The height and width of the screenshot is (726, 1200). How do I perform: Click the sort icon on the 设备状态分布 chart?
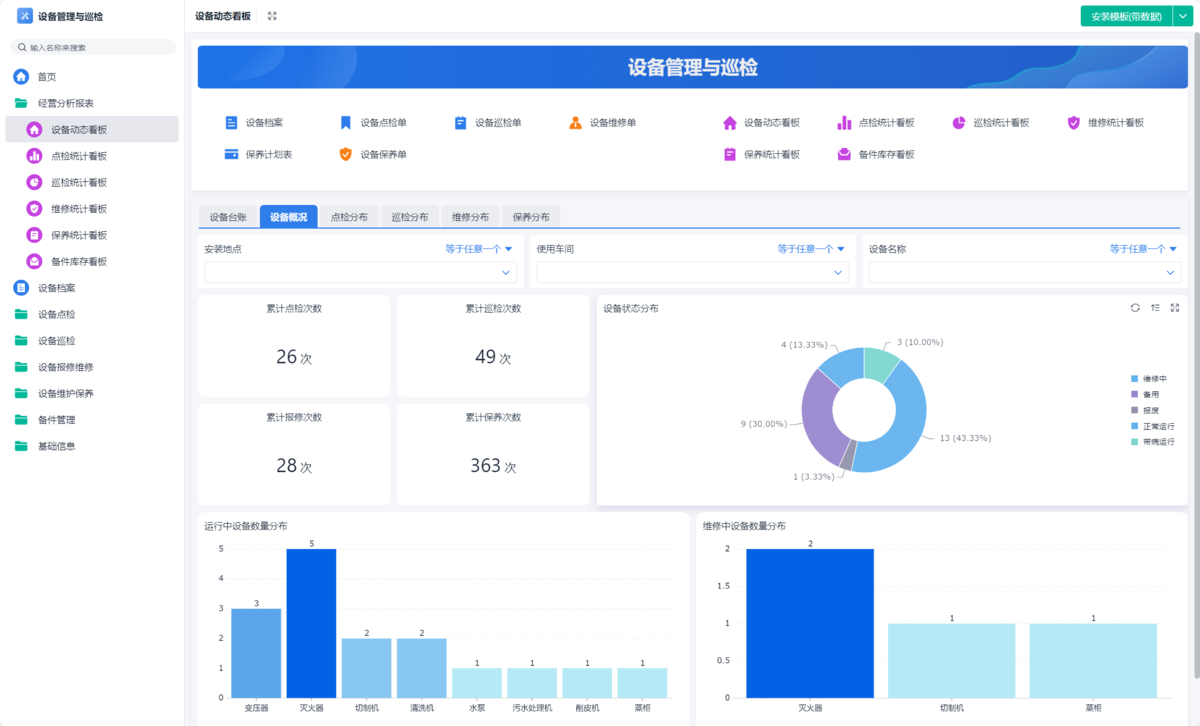click(x=1155, y=308)
